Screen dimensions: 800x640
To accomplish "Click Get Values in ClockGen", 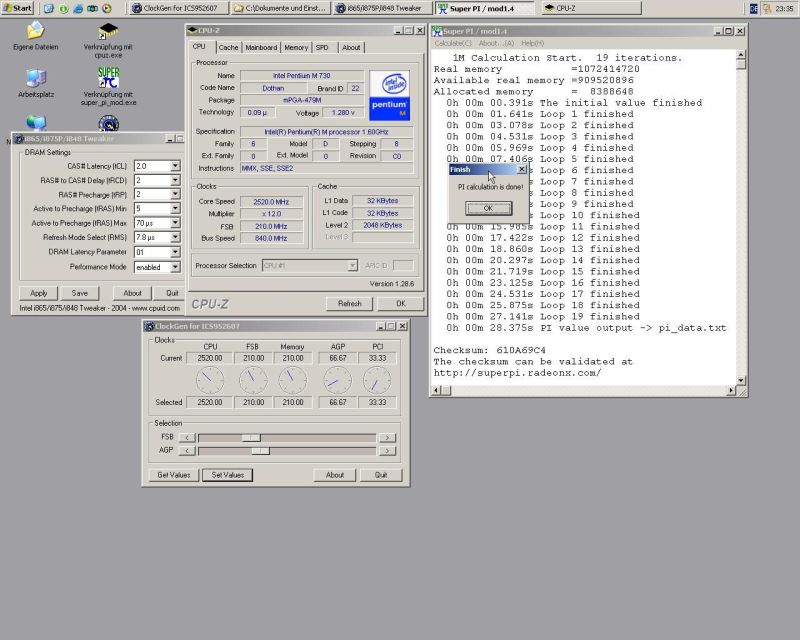I will point(173,475).
